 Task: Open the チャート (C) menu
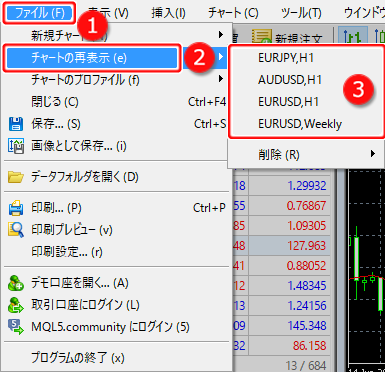(233, 13)
